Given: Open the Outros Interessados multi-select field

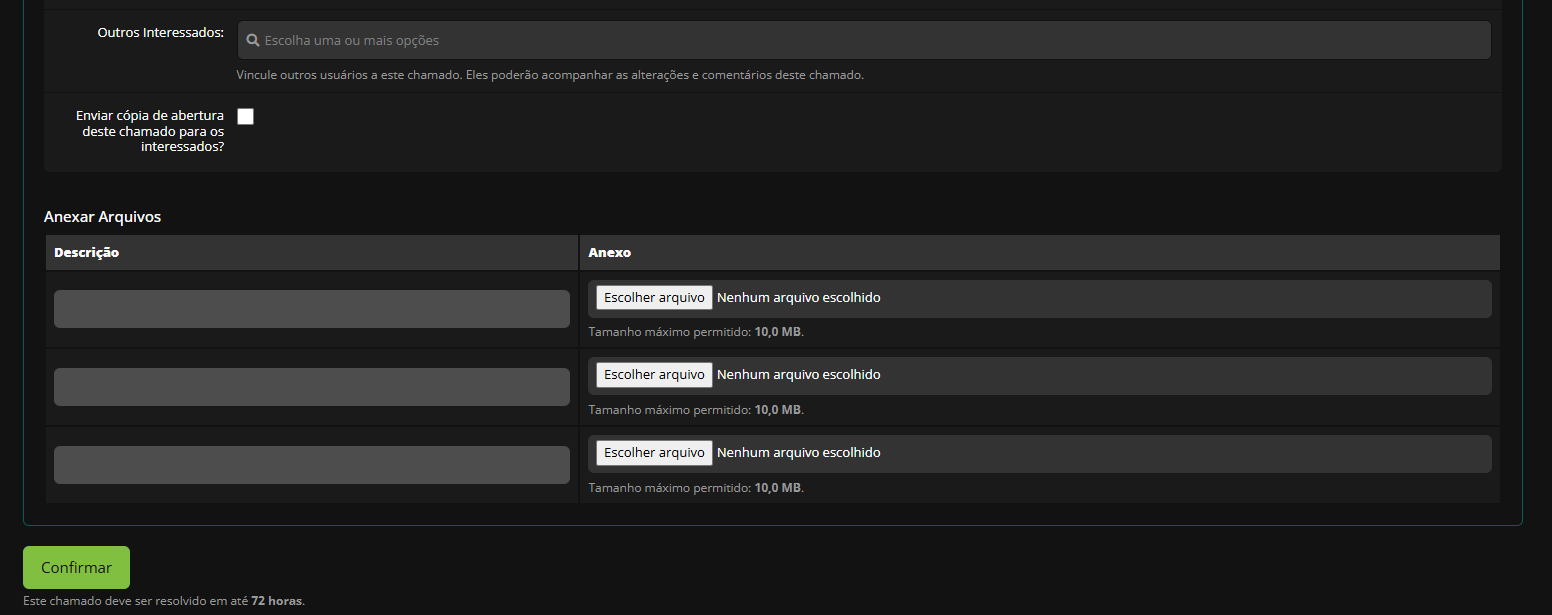Looking at the screenshot, I should click(x=864, y=41).
